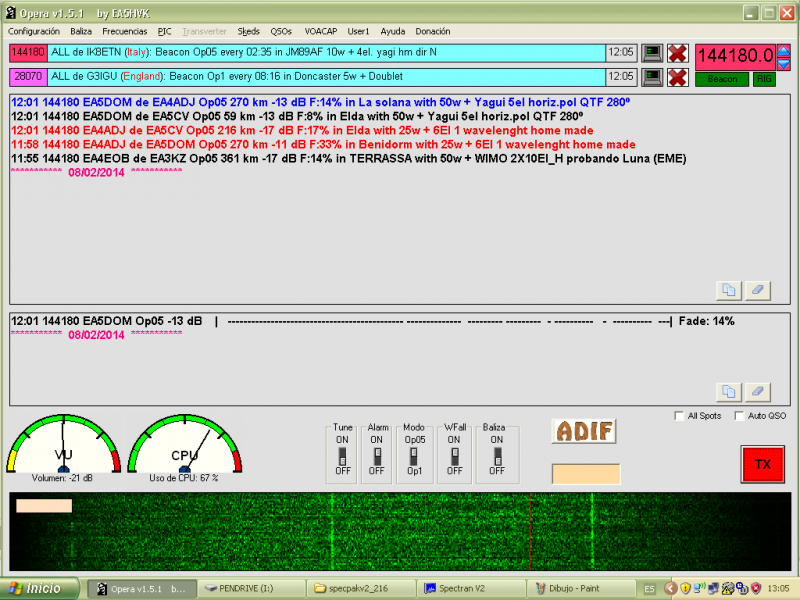Decrease frequency with down arrow beside 144180.0

[784, 64]
